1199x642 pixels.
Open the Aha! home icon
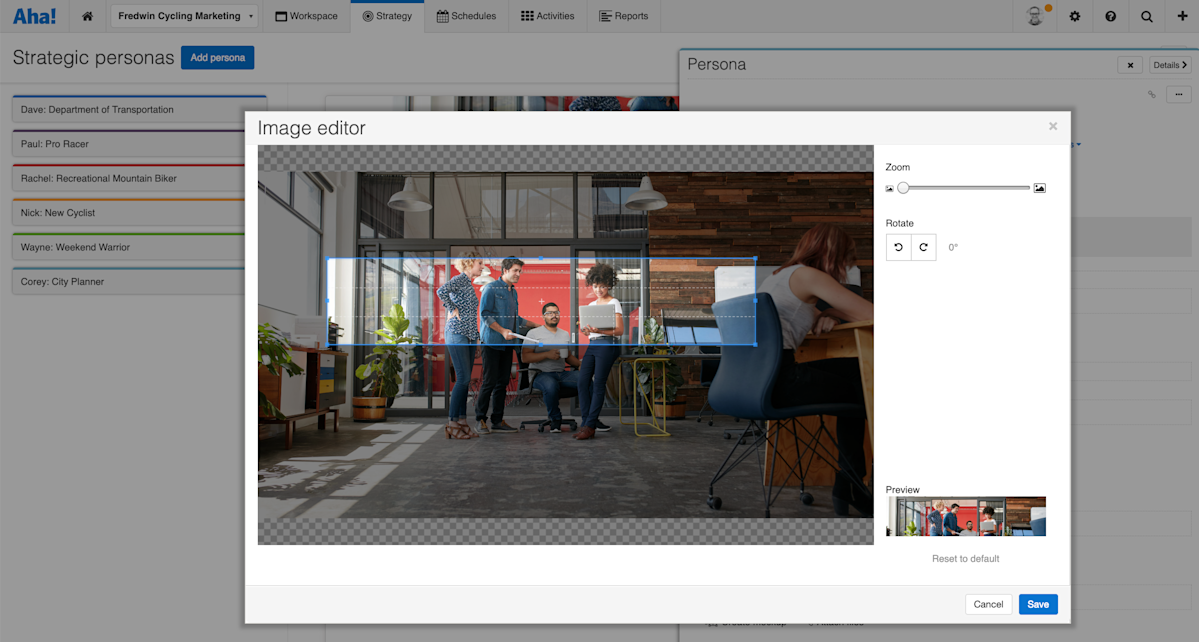(x=87, y=16)
